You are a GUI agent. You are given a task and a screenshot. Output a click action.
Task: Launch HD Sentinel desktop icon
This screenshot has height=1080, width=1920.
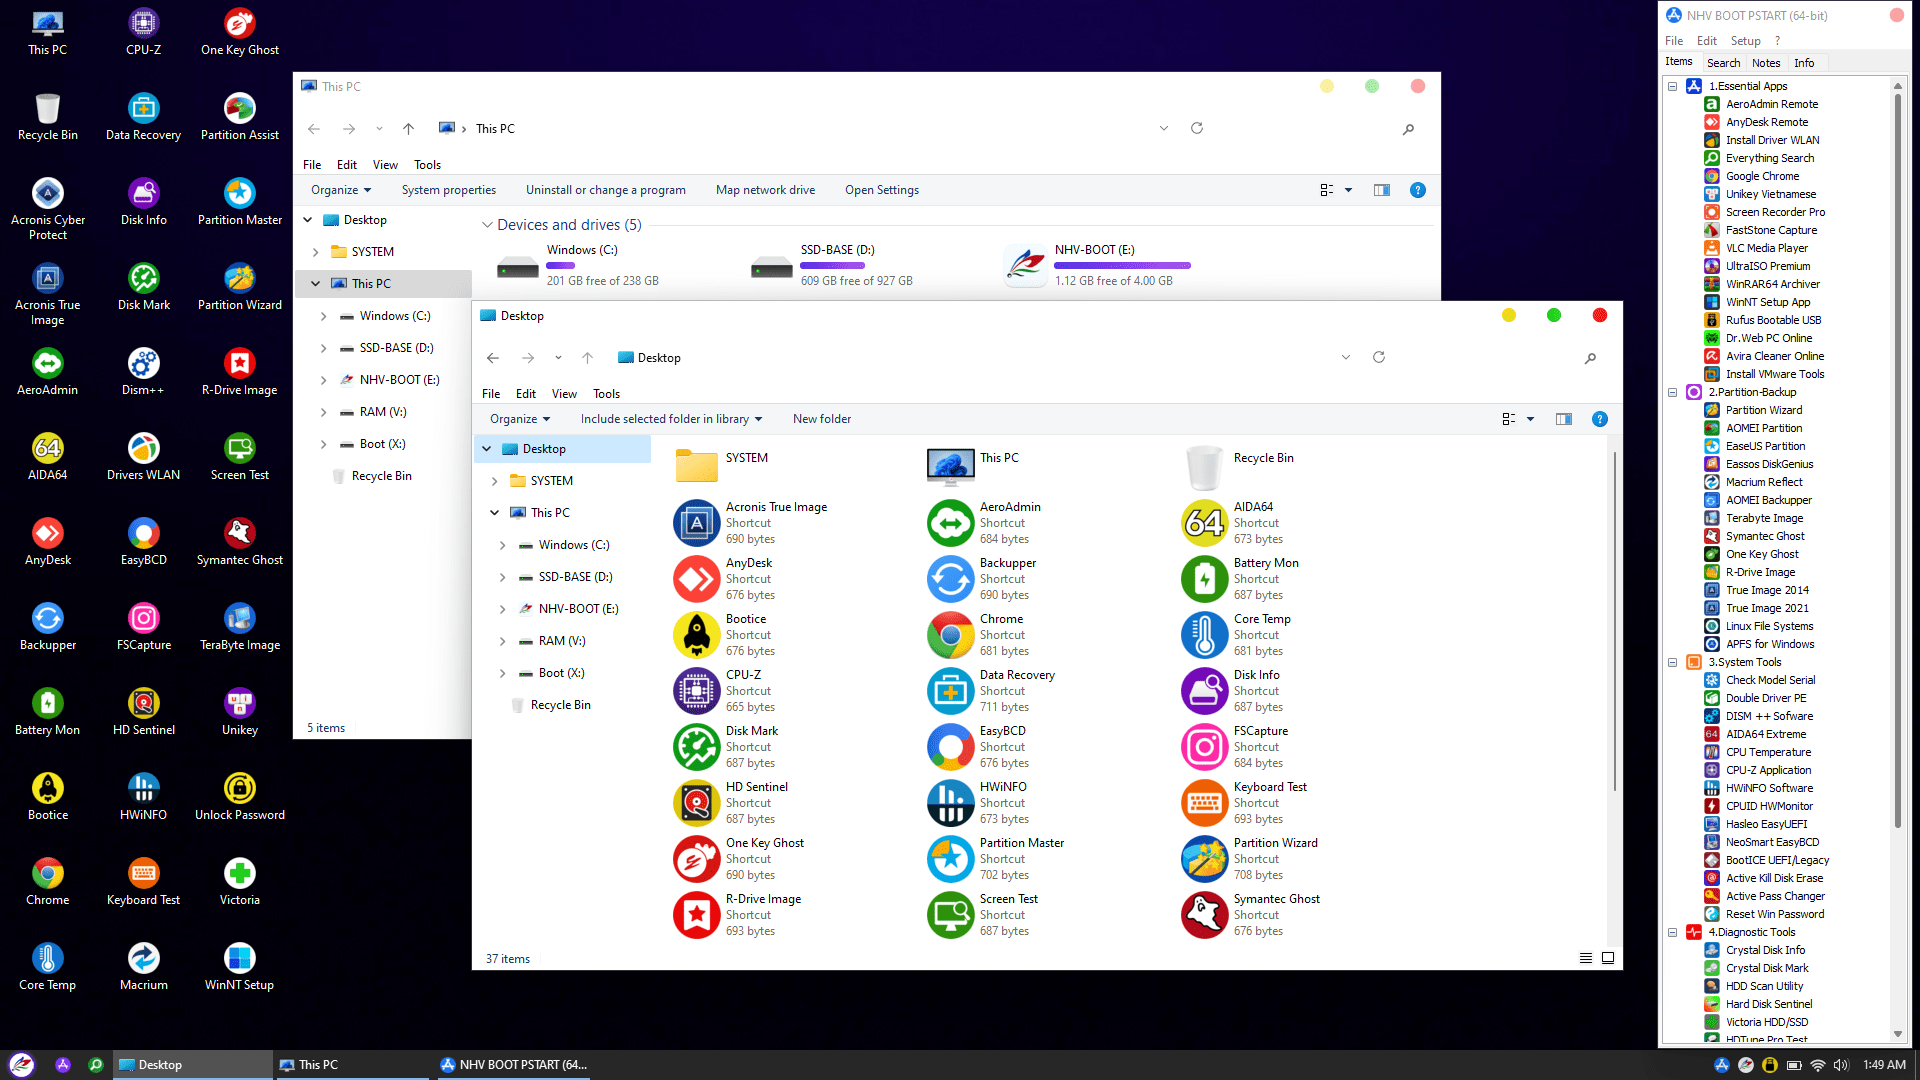(143, 712)
